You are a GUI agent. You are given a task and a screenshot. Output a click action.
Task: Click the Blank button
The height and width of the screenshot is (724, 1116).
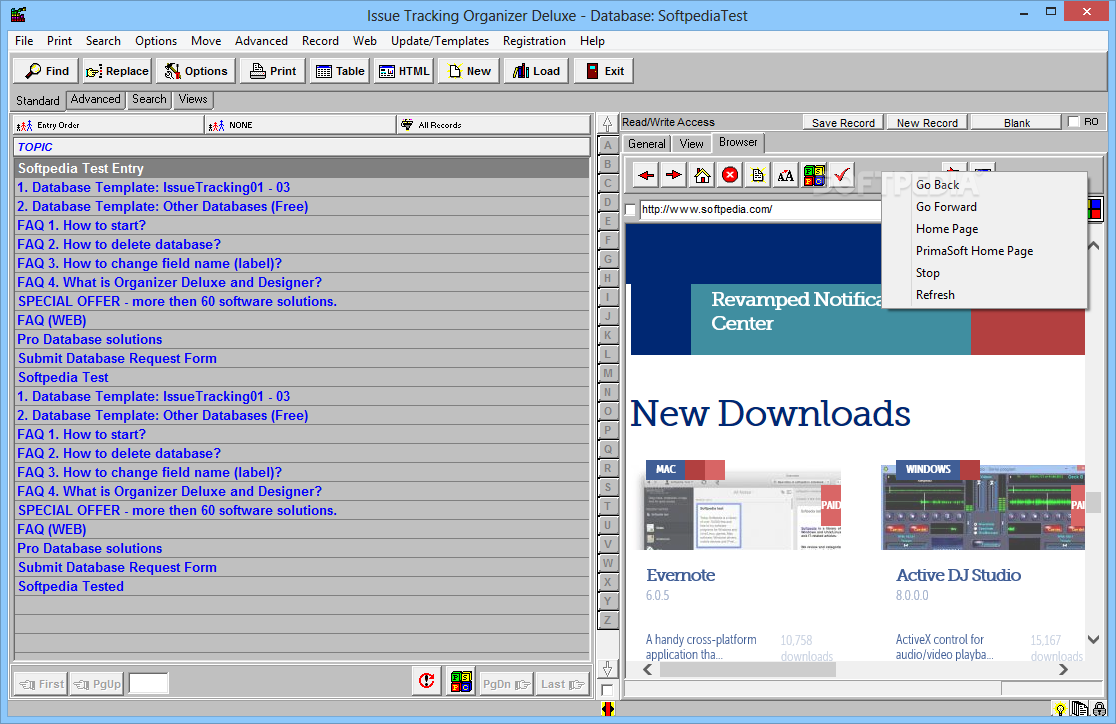pyautogui.click(x=1016, y=122)
